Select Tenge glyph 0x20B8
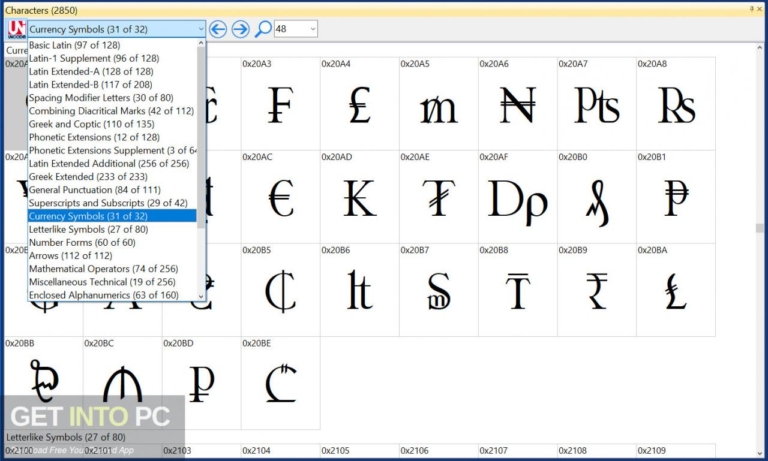768x461 pixels. (x=518, y=290)
